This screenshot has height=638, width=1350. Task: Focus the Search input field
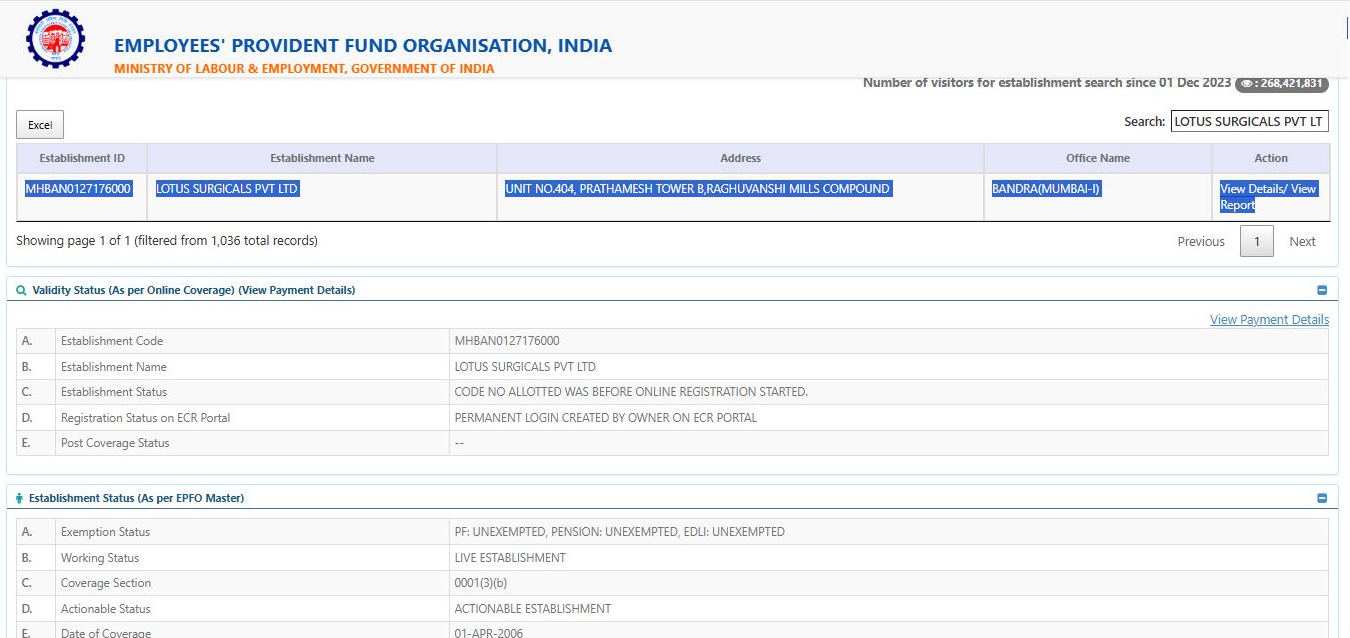point(1249,121)
